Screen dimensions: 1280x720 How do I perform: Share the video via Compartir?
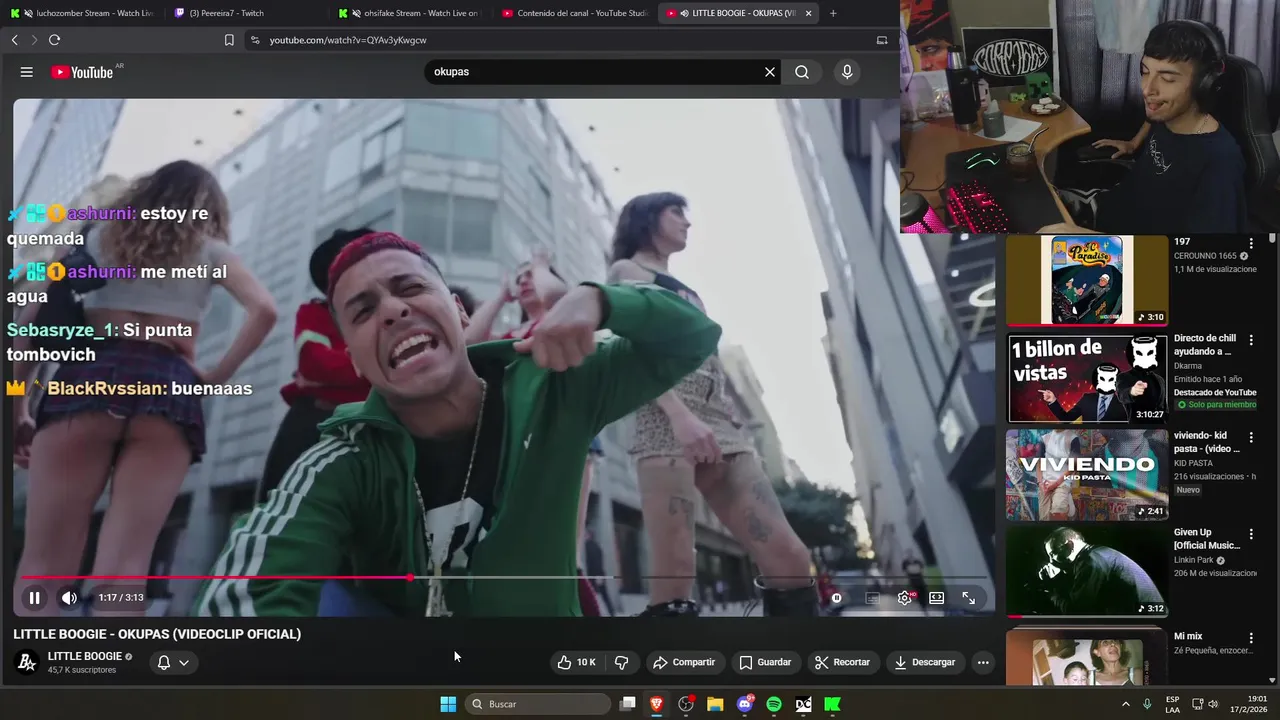[x=684, y=662]
